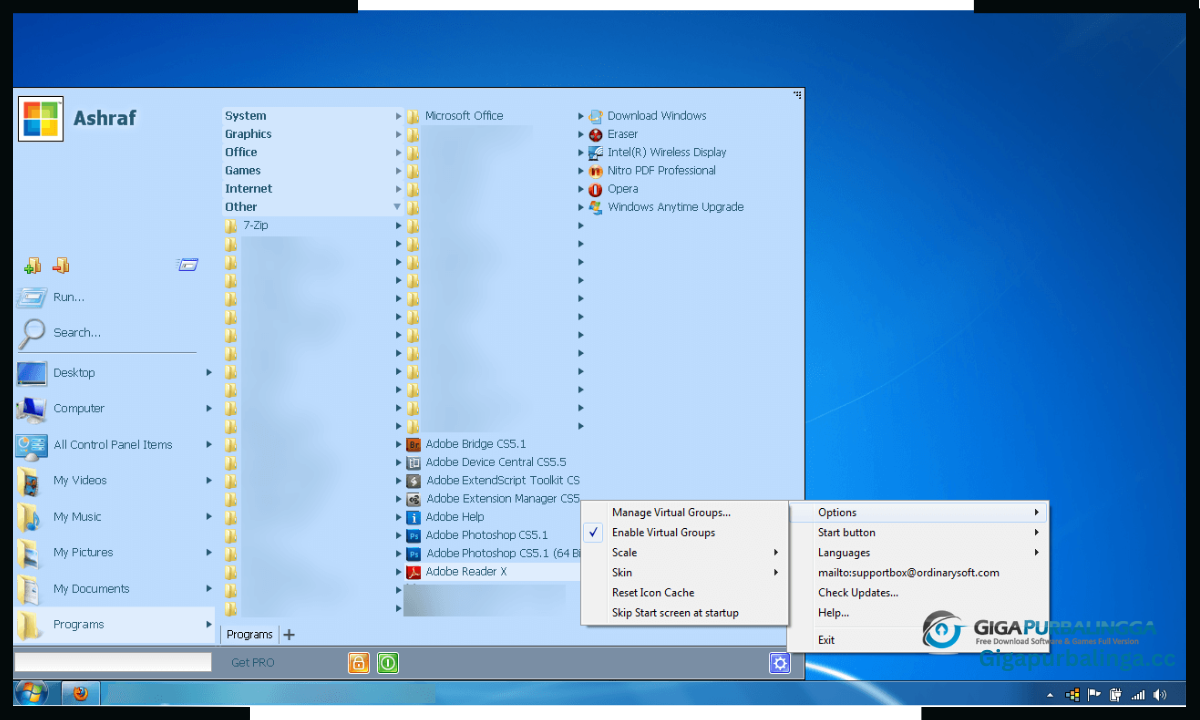This screenshot has height=720, width=1200.
Task: Click the My Documents folder icon
Action: (x=30, y=589)
